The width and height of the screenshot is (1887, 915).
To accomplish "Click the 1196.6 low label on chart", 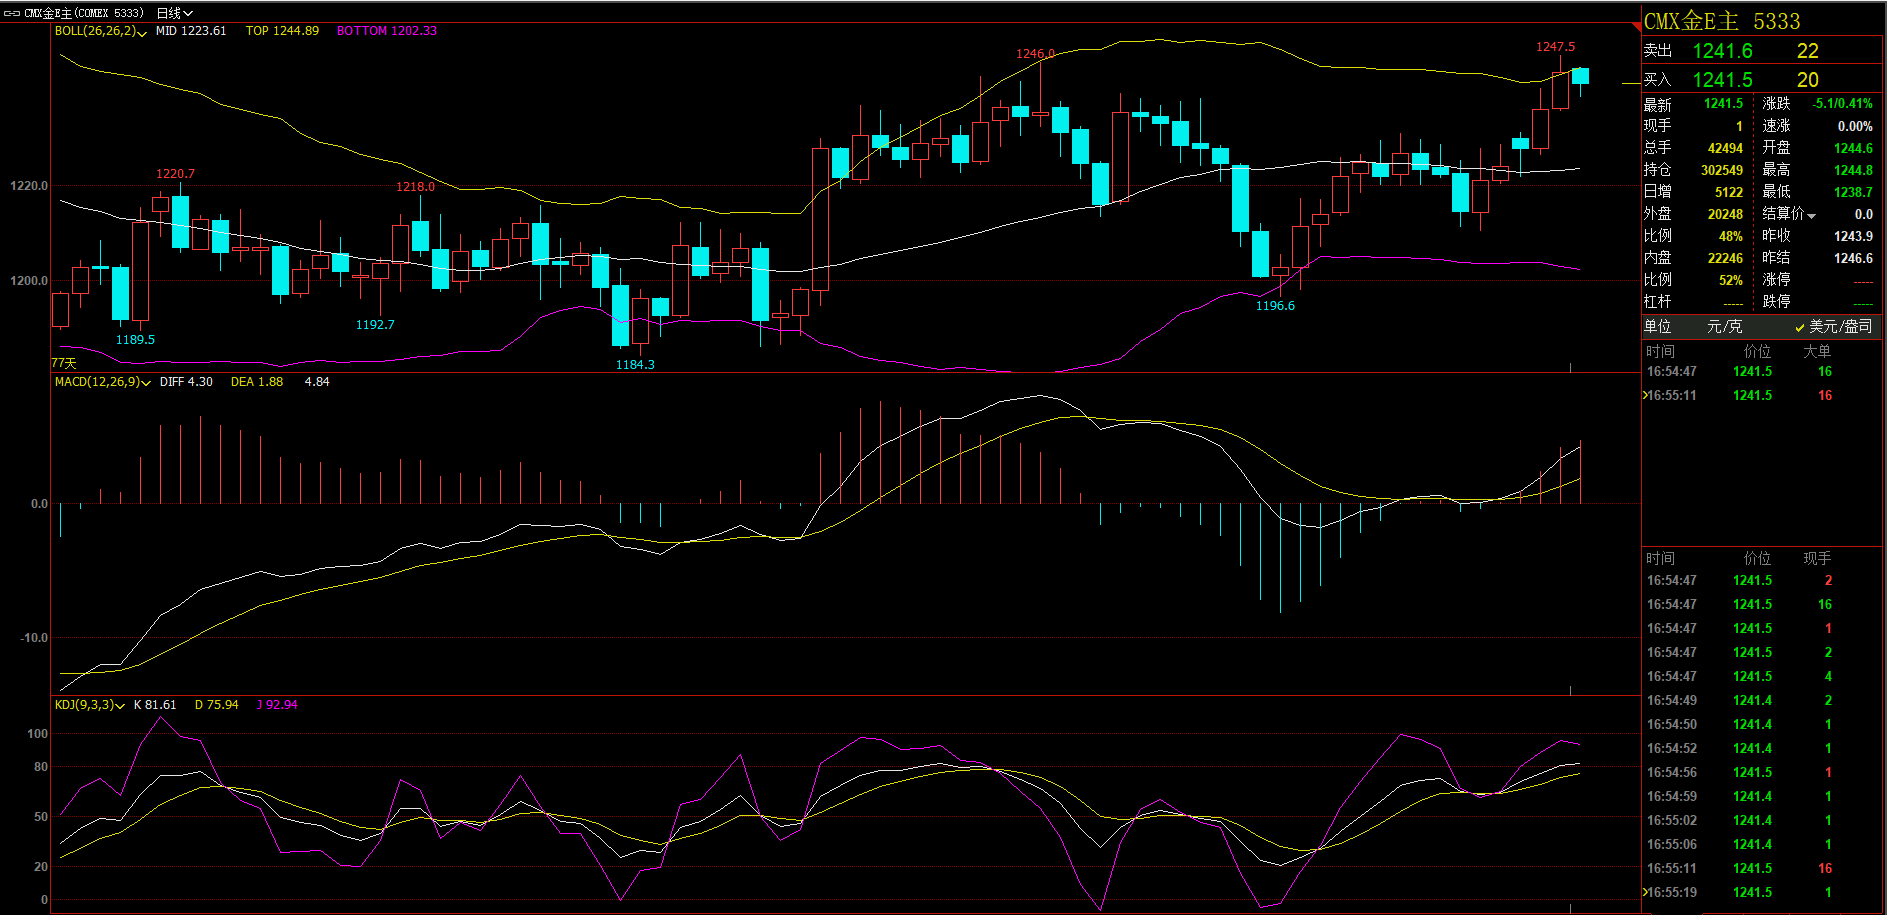I will tap(1275, 306).
